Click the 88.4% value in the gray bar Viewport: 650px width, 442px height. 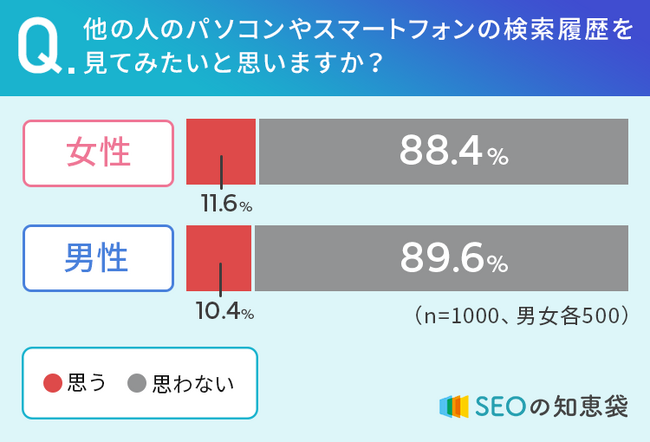(454, 152)
